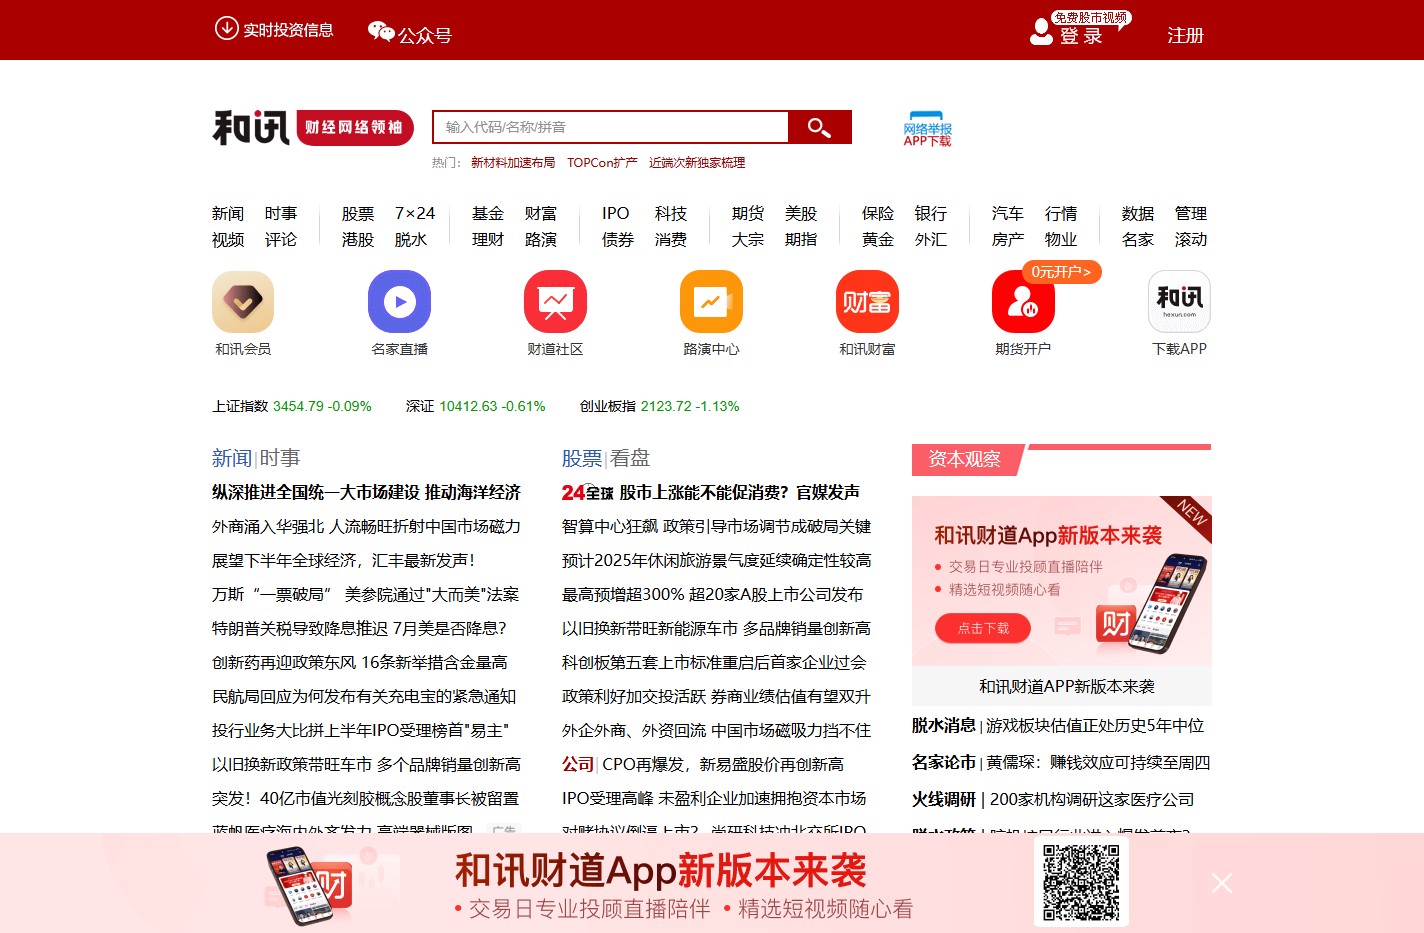Screen dimensions: 1424x933
Task: Click the search magnifier button
Action: [x=819, y=127]
